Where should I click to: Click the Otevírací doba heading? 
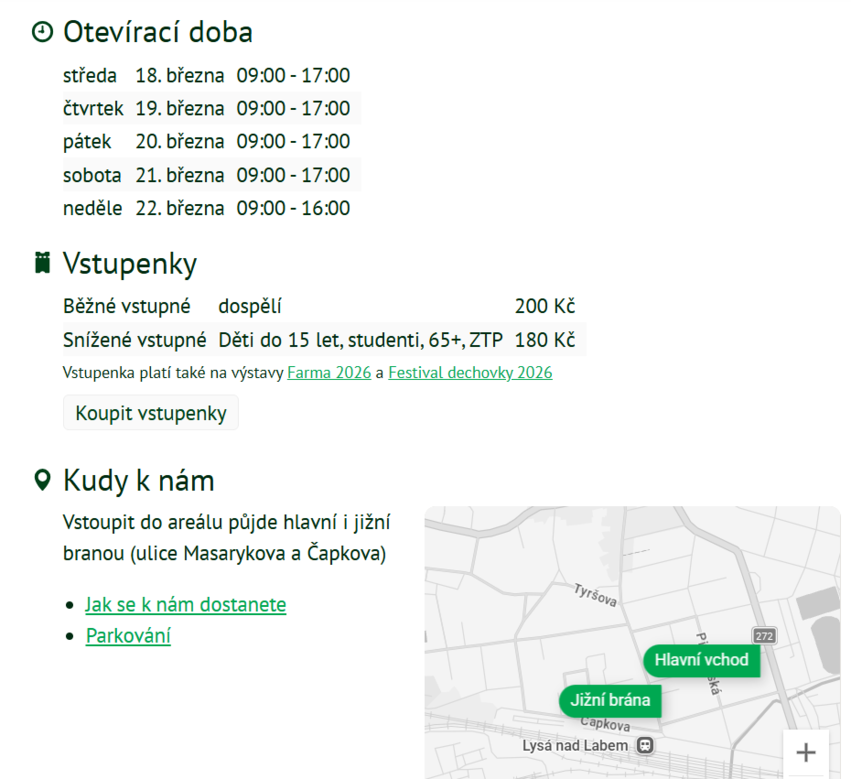pyautogui.click(x=157, y=32)
